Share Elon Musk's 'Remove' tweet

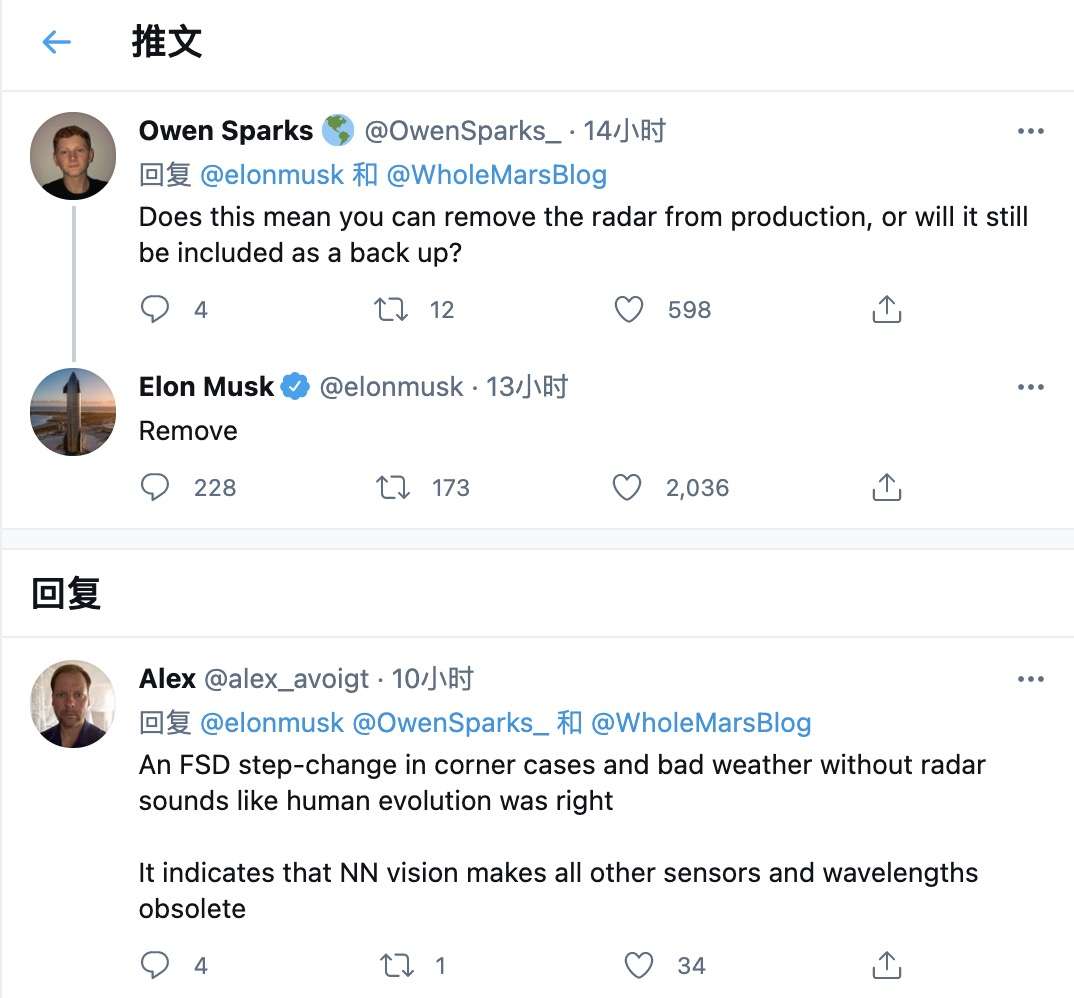tap(886, 488)
